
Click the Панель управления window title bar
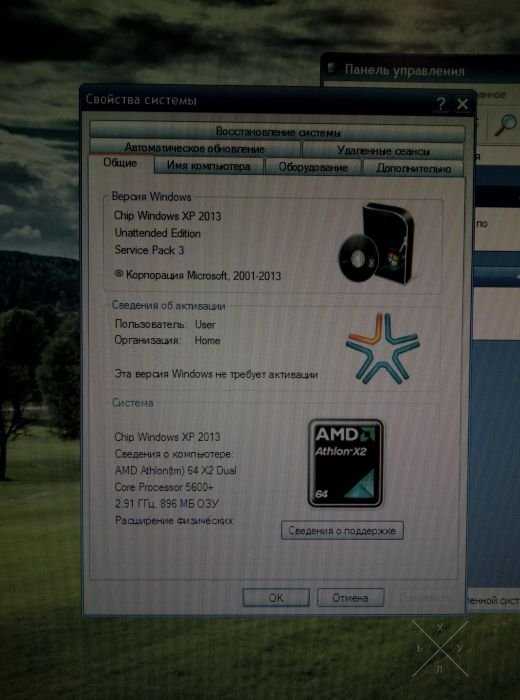[x=420, y=70]
